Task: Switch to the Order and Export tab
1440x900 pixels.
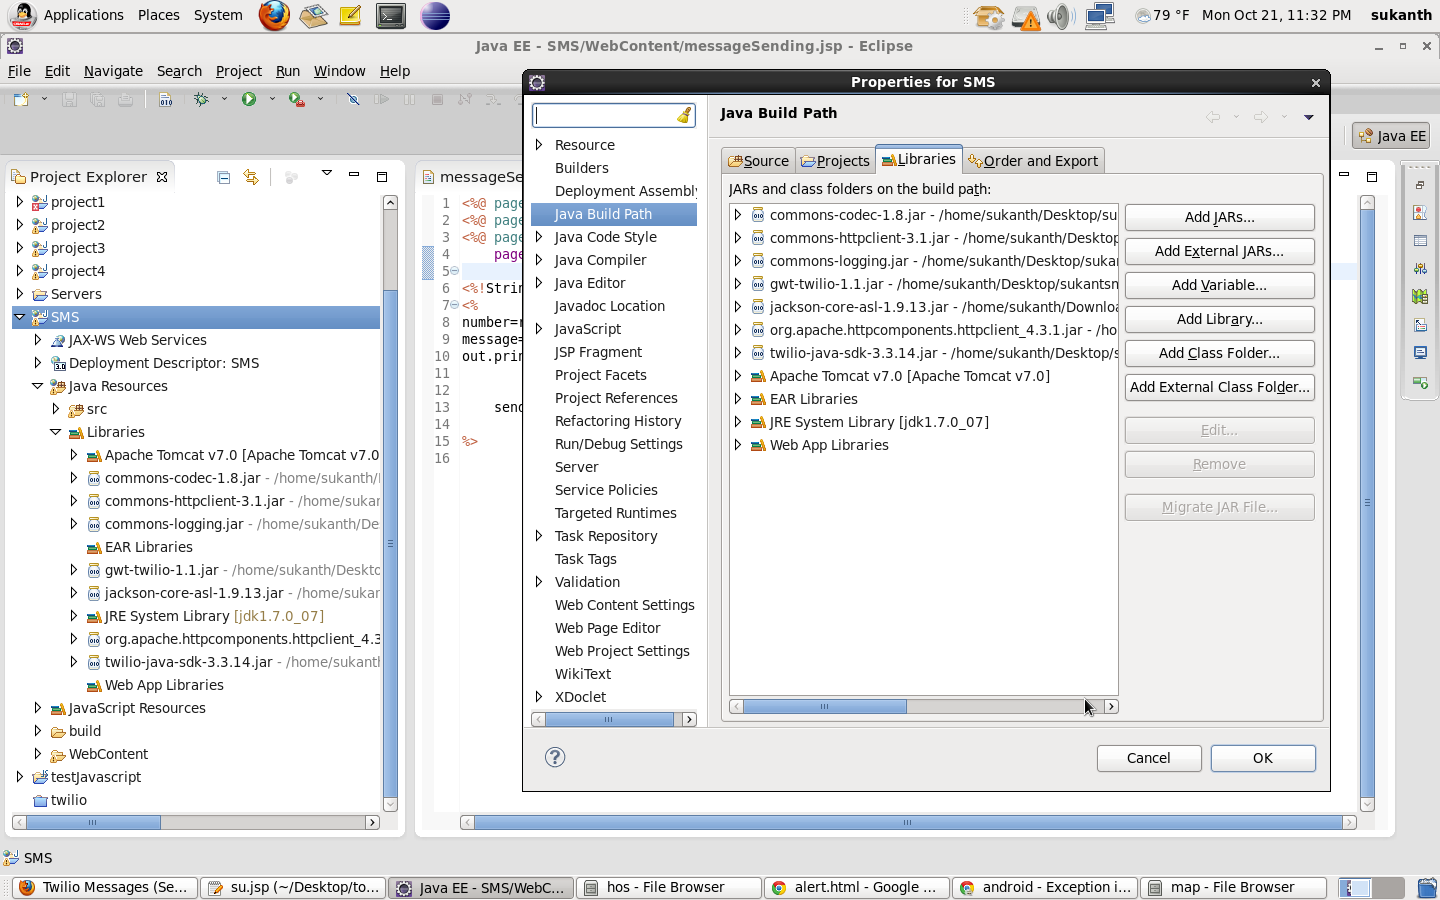Action: pos(1033,161)
